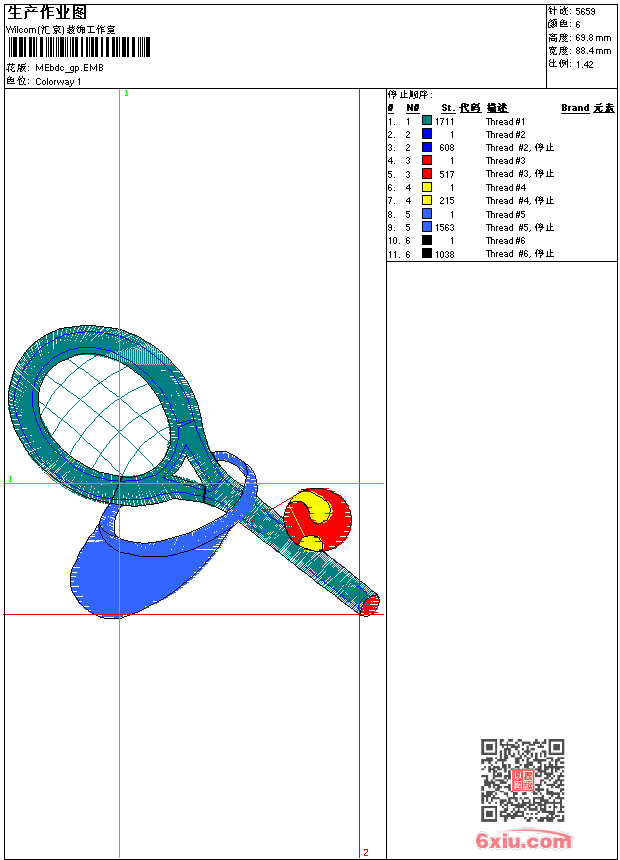This screenshot has height=860, width=620.
Task: Click the red marker number 2 at bottom
Action: [366, 852]
